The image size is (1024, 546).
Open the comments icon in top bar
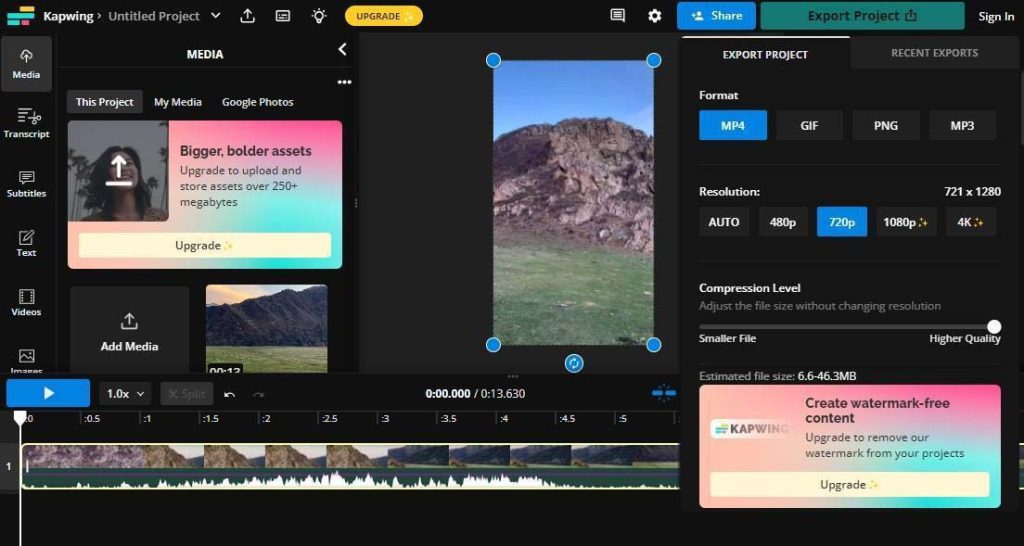pyautogui.click(x=617, y=16)
